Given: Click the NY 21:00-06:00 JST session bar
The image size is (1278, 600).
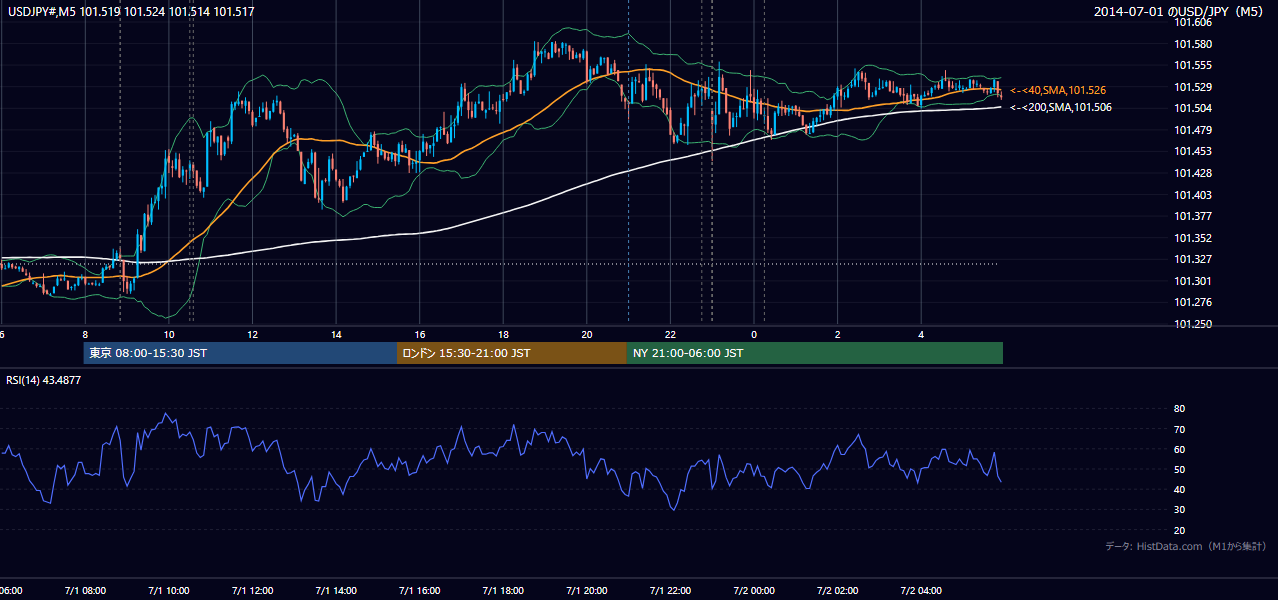Looking at the screenshot, I should (815, 353).
